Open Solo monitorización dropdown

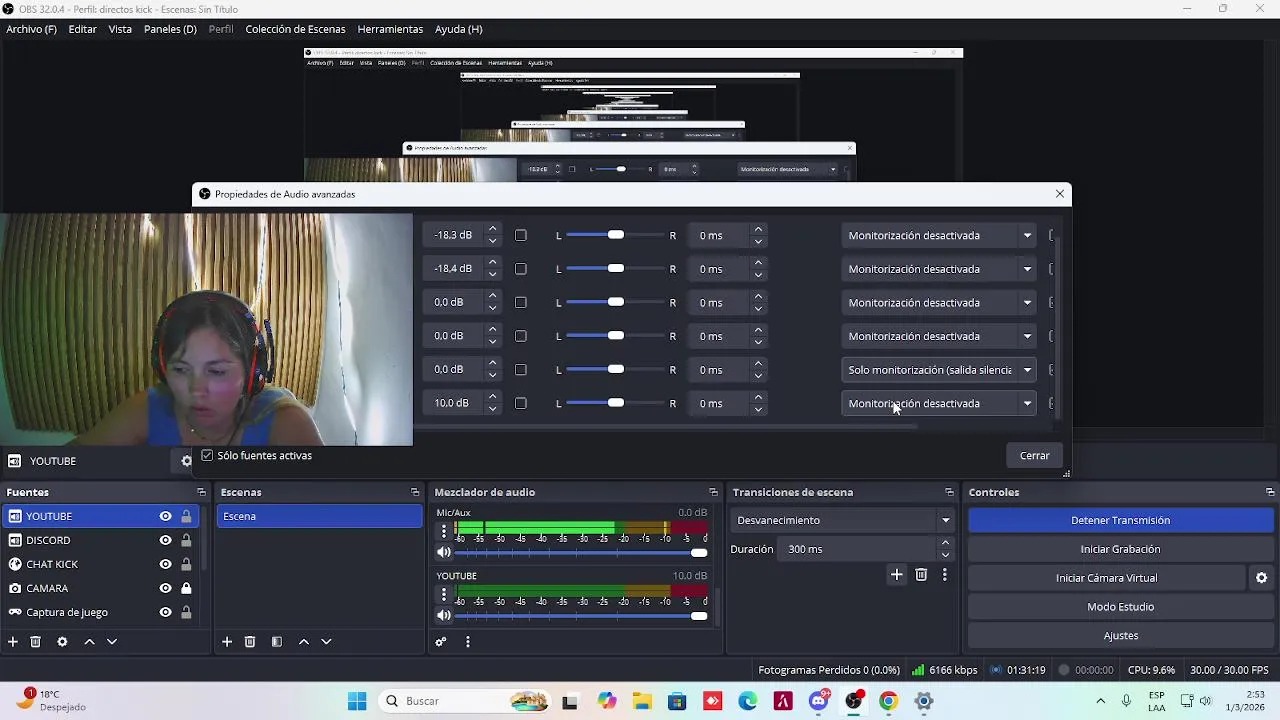(938, 370)
